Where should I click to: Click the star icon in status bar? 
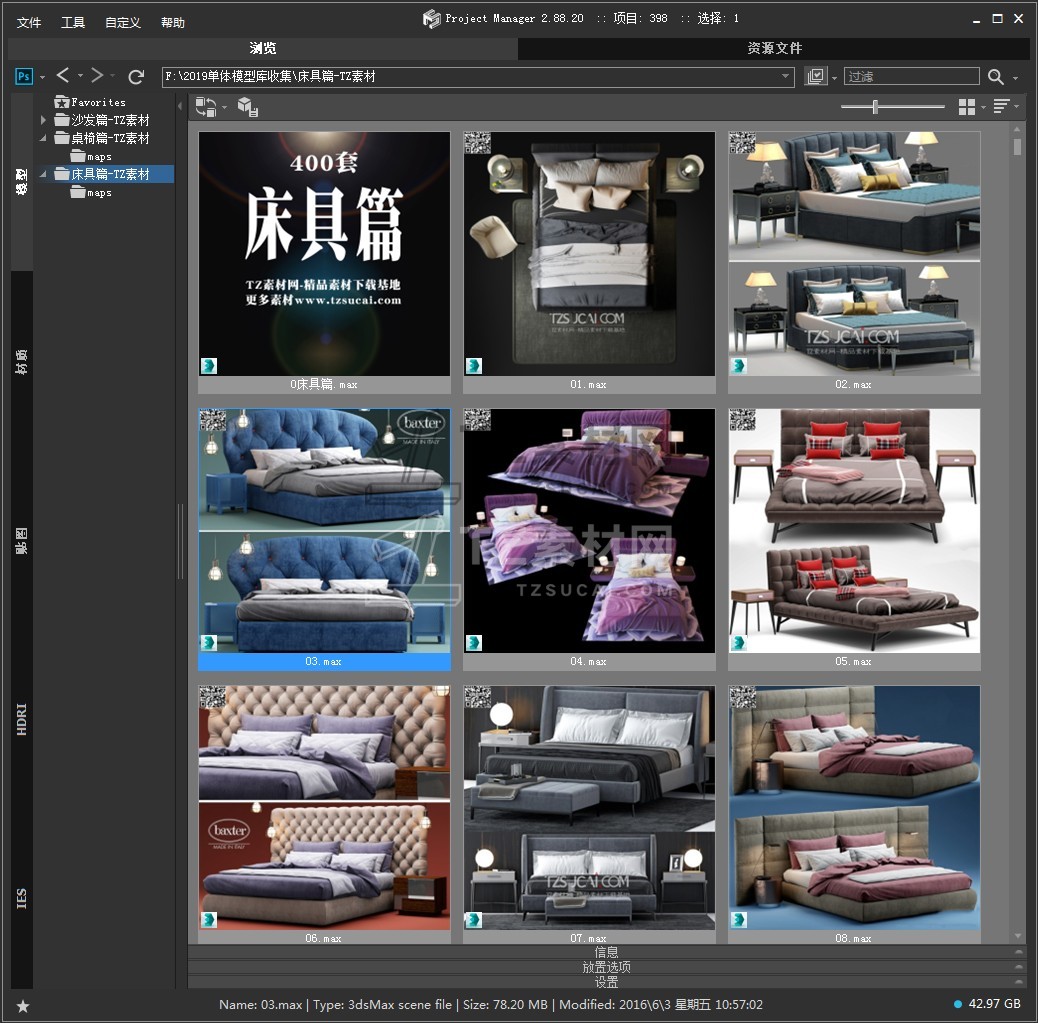pyautogui.click(x=23, y=1005)
